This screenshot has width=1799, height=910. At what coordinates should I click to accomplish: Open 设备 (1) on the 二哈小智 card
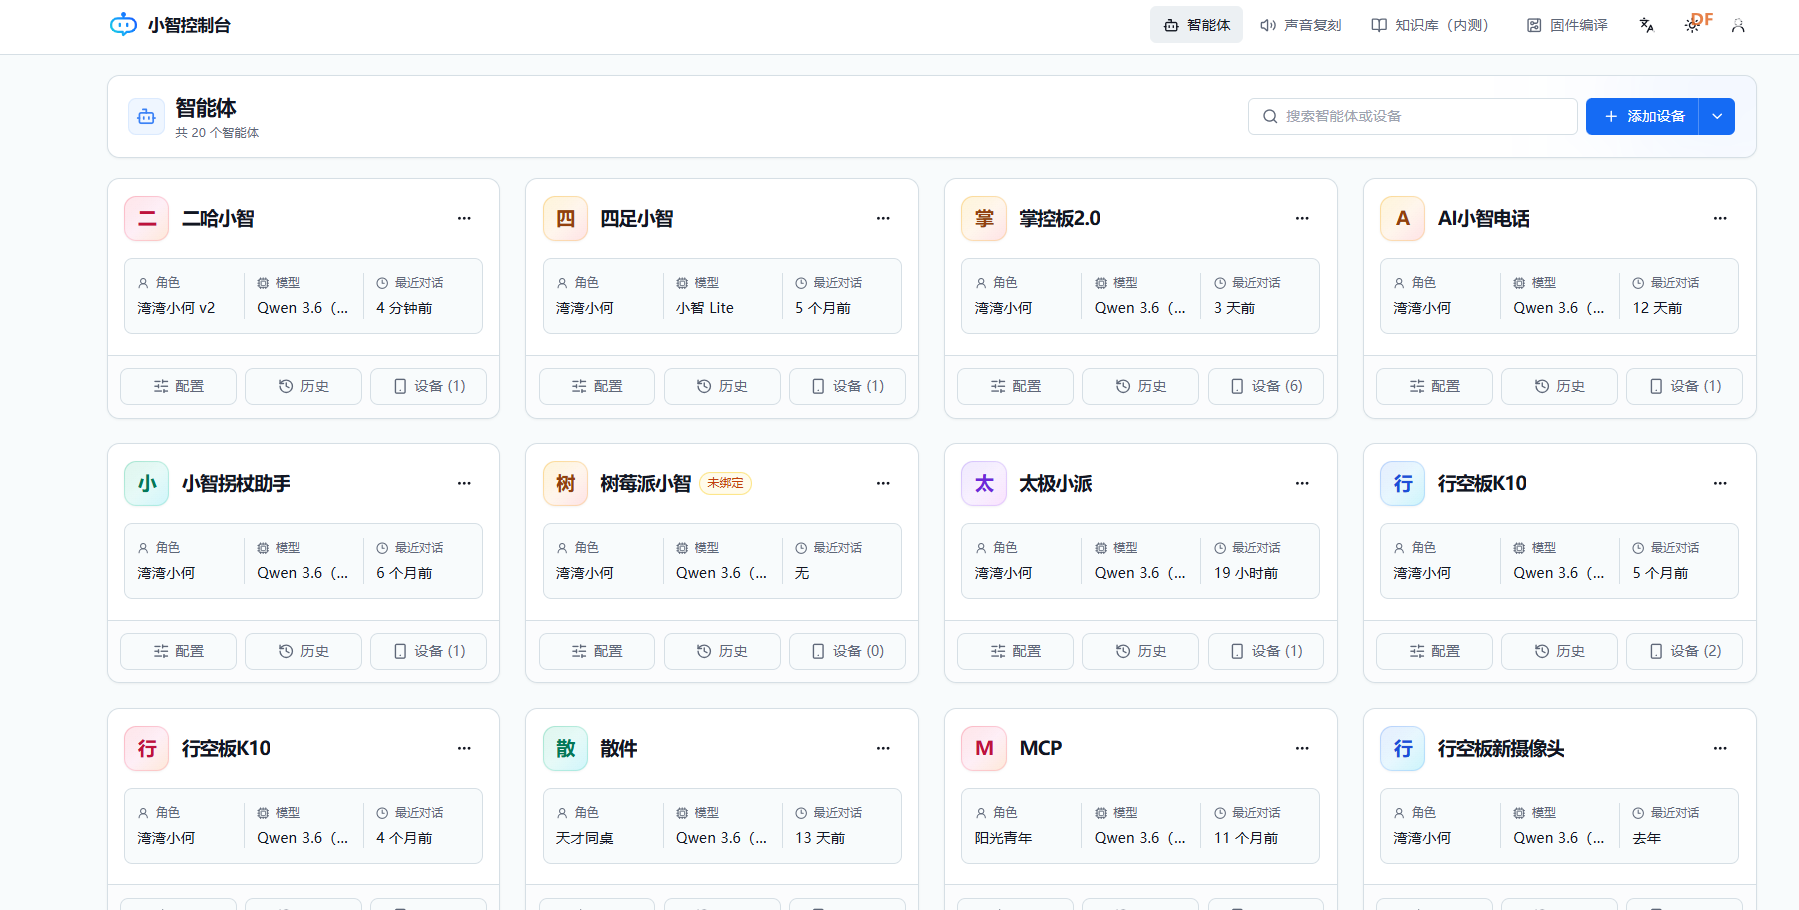[x=428, y=386]
